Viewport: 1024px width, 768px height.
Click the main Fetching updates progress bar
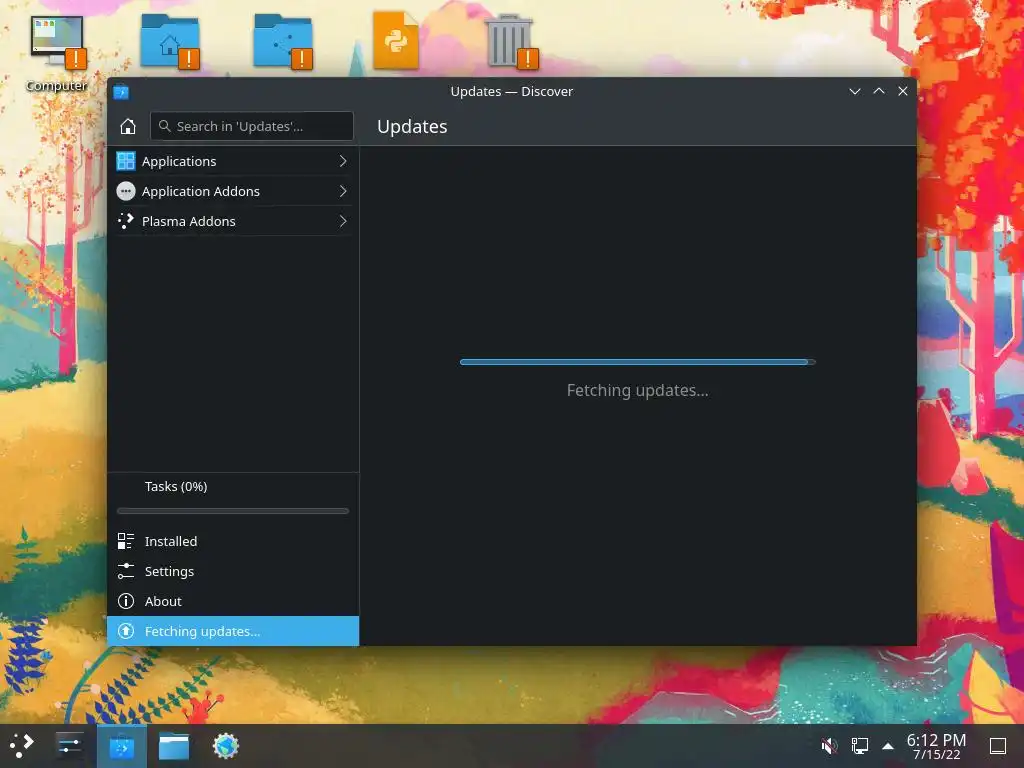point(637,362)
